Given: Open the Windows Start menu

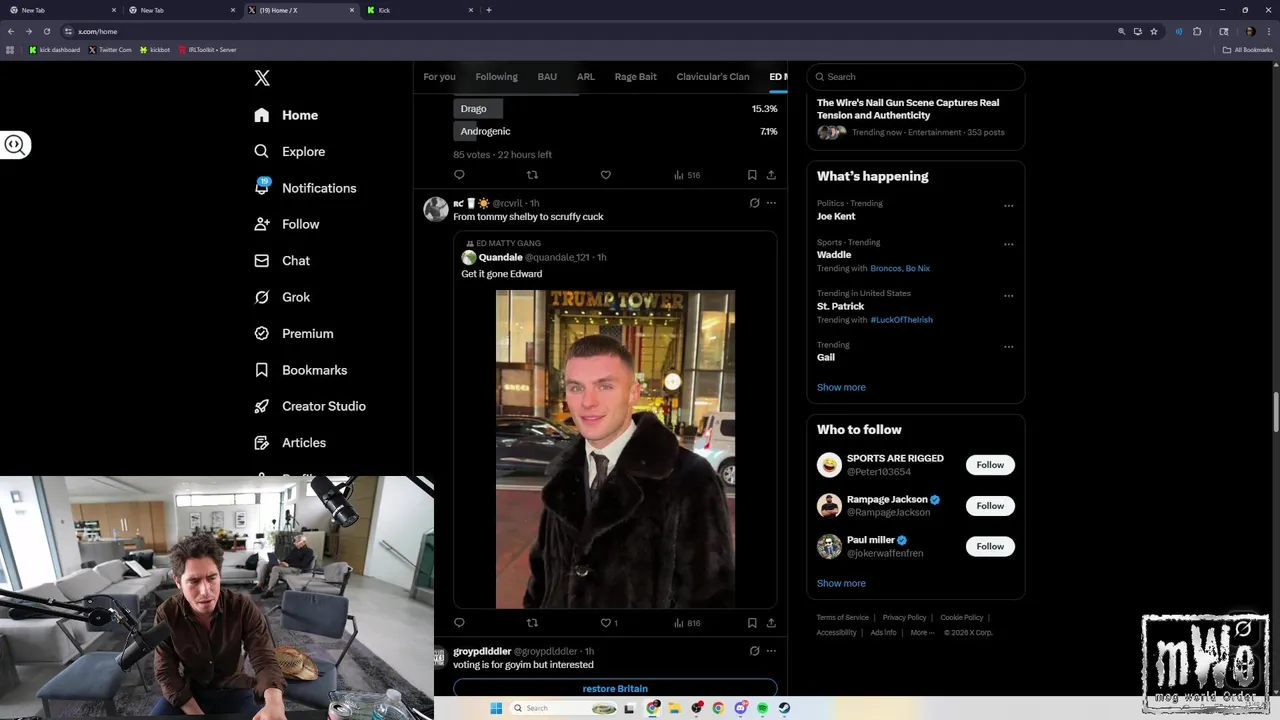Looking at the screenshot, I should [496, 708].
